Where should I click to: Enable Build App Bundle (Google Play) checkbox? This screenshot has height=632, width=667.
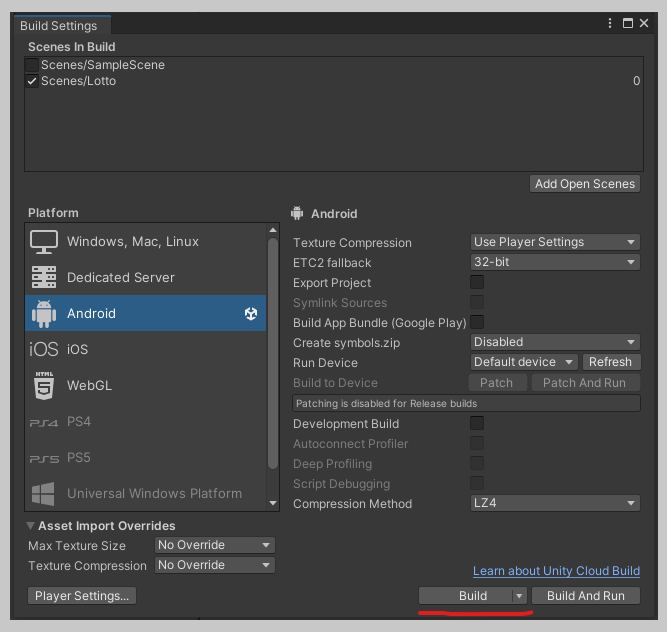point(477,322)
